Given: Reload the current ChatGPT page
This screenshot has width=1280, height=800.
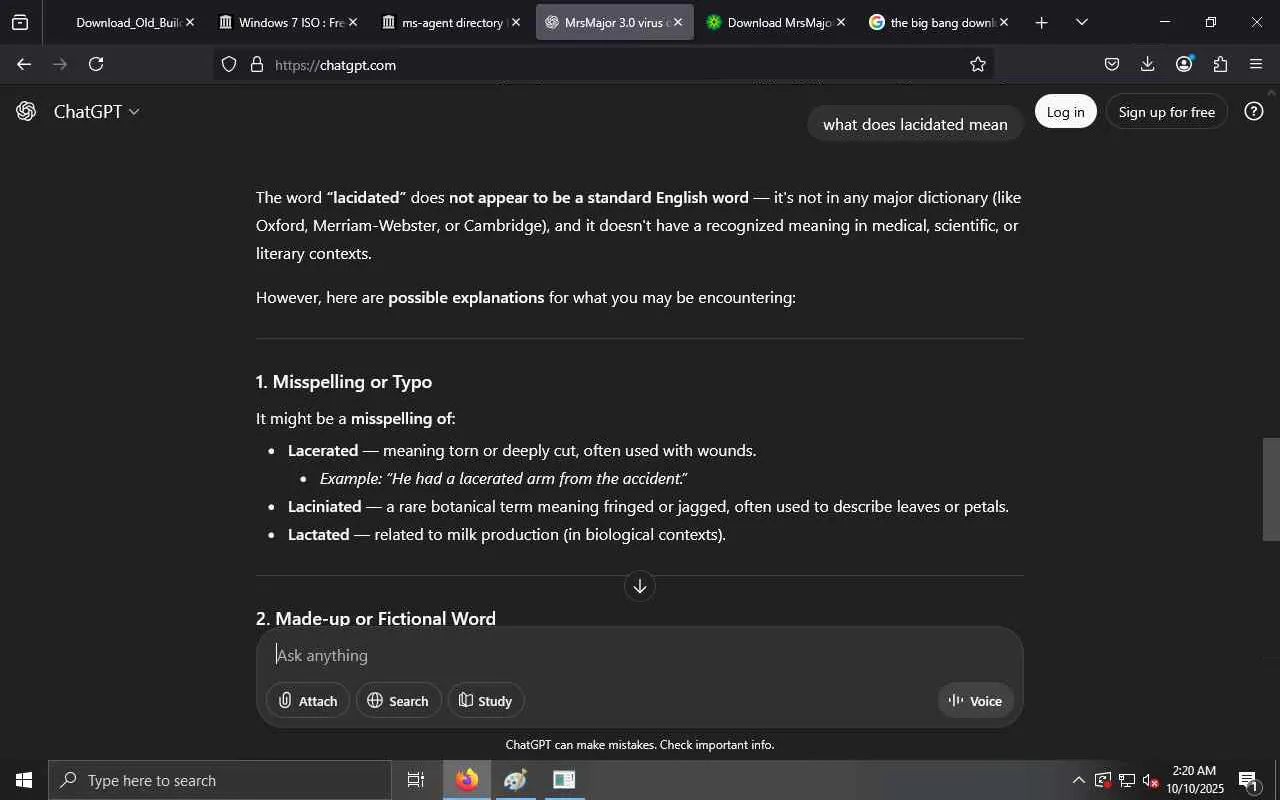Looking at the screenshot, I should [96, 64].
